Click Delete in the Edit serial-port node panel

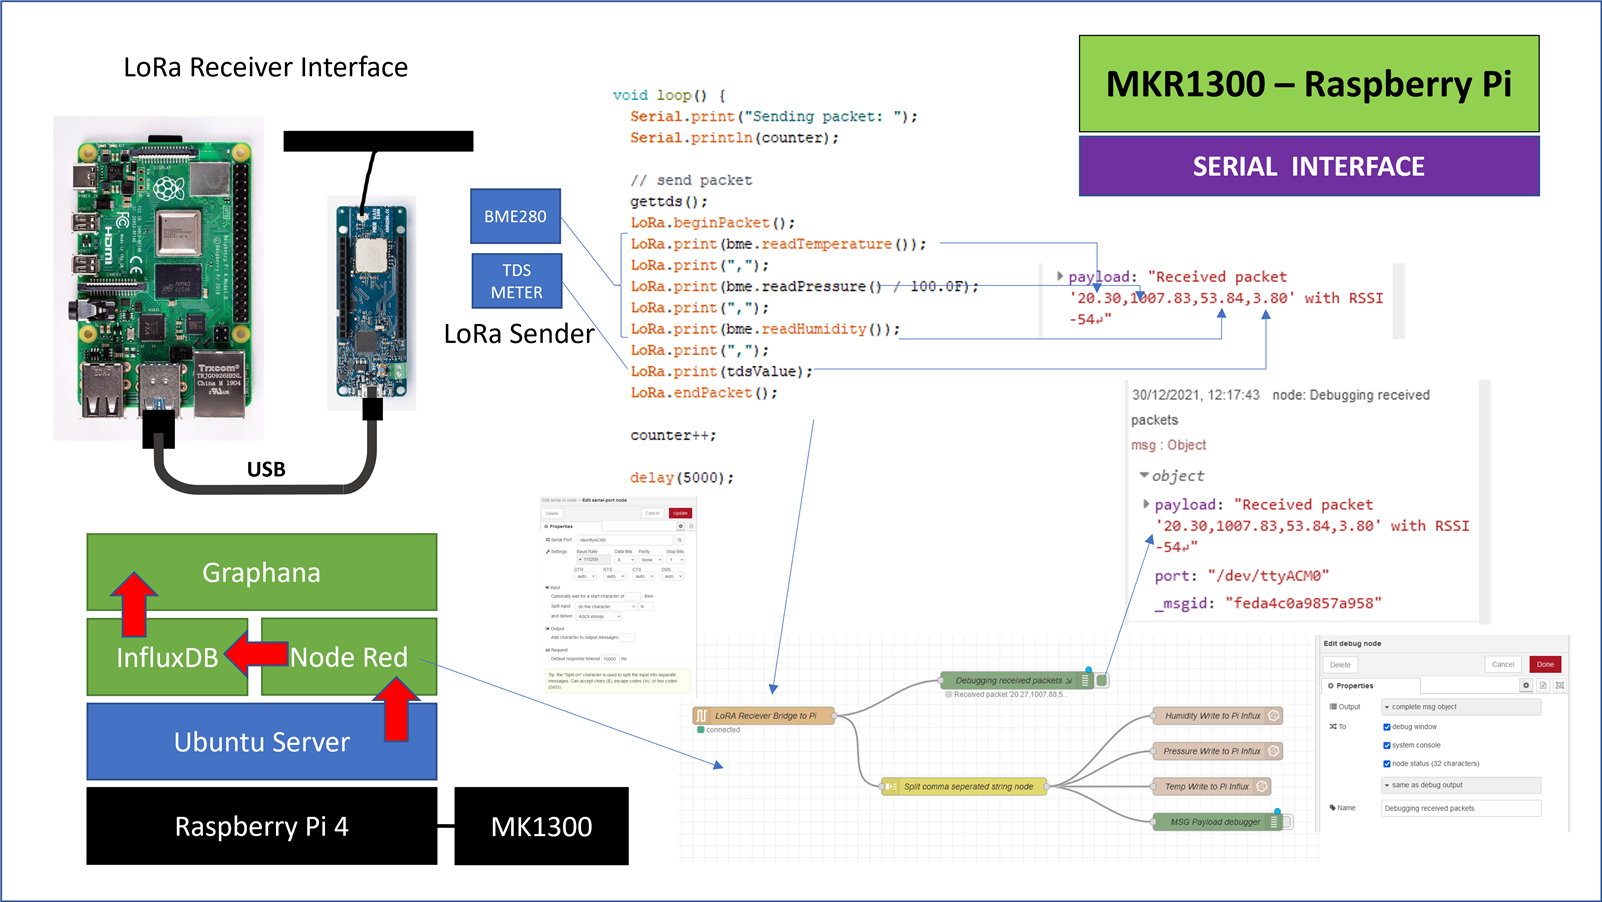tap(552, 513)
